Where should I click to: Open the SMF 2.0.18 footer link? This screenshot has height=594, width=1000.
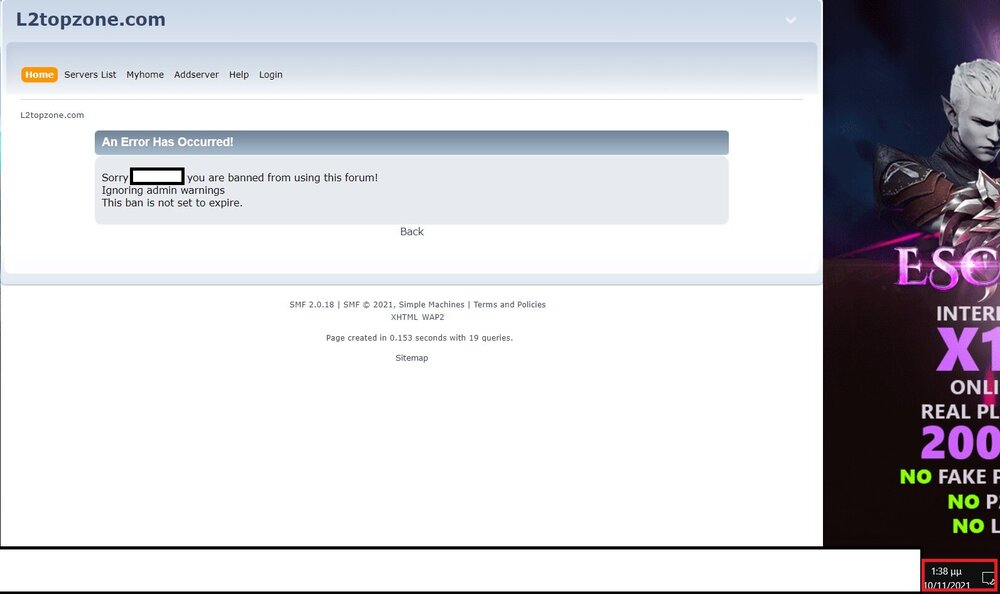(312, 305)
